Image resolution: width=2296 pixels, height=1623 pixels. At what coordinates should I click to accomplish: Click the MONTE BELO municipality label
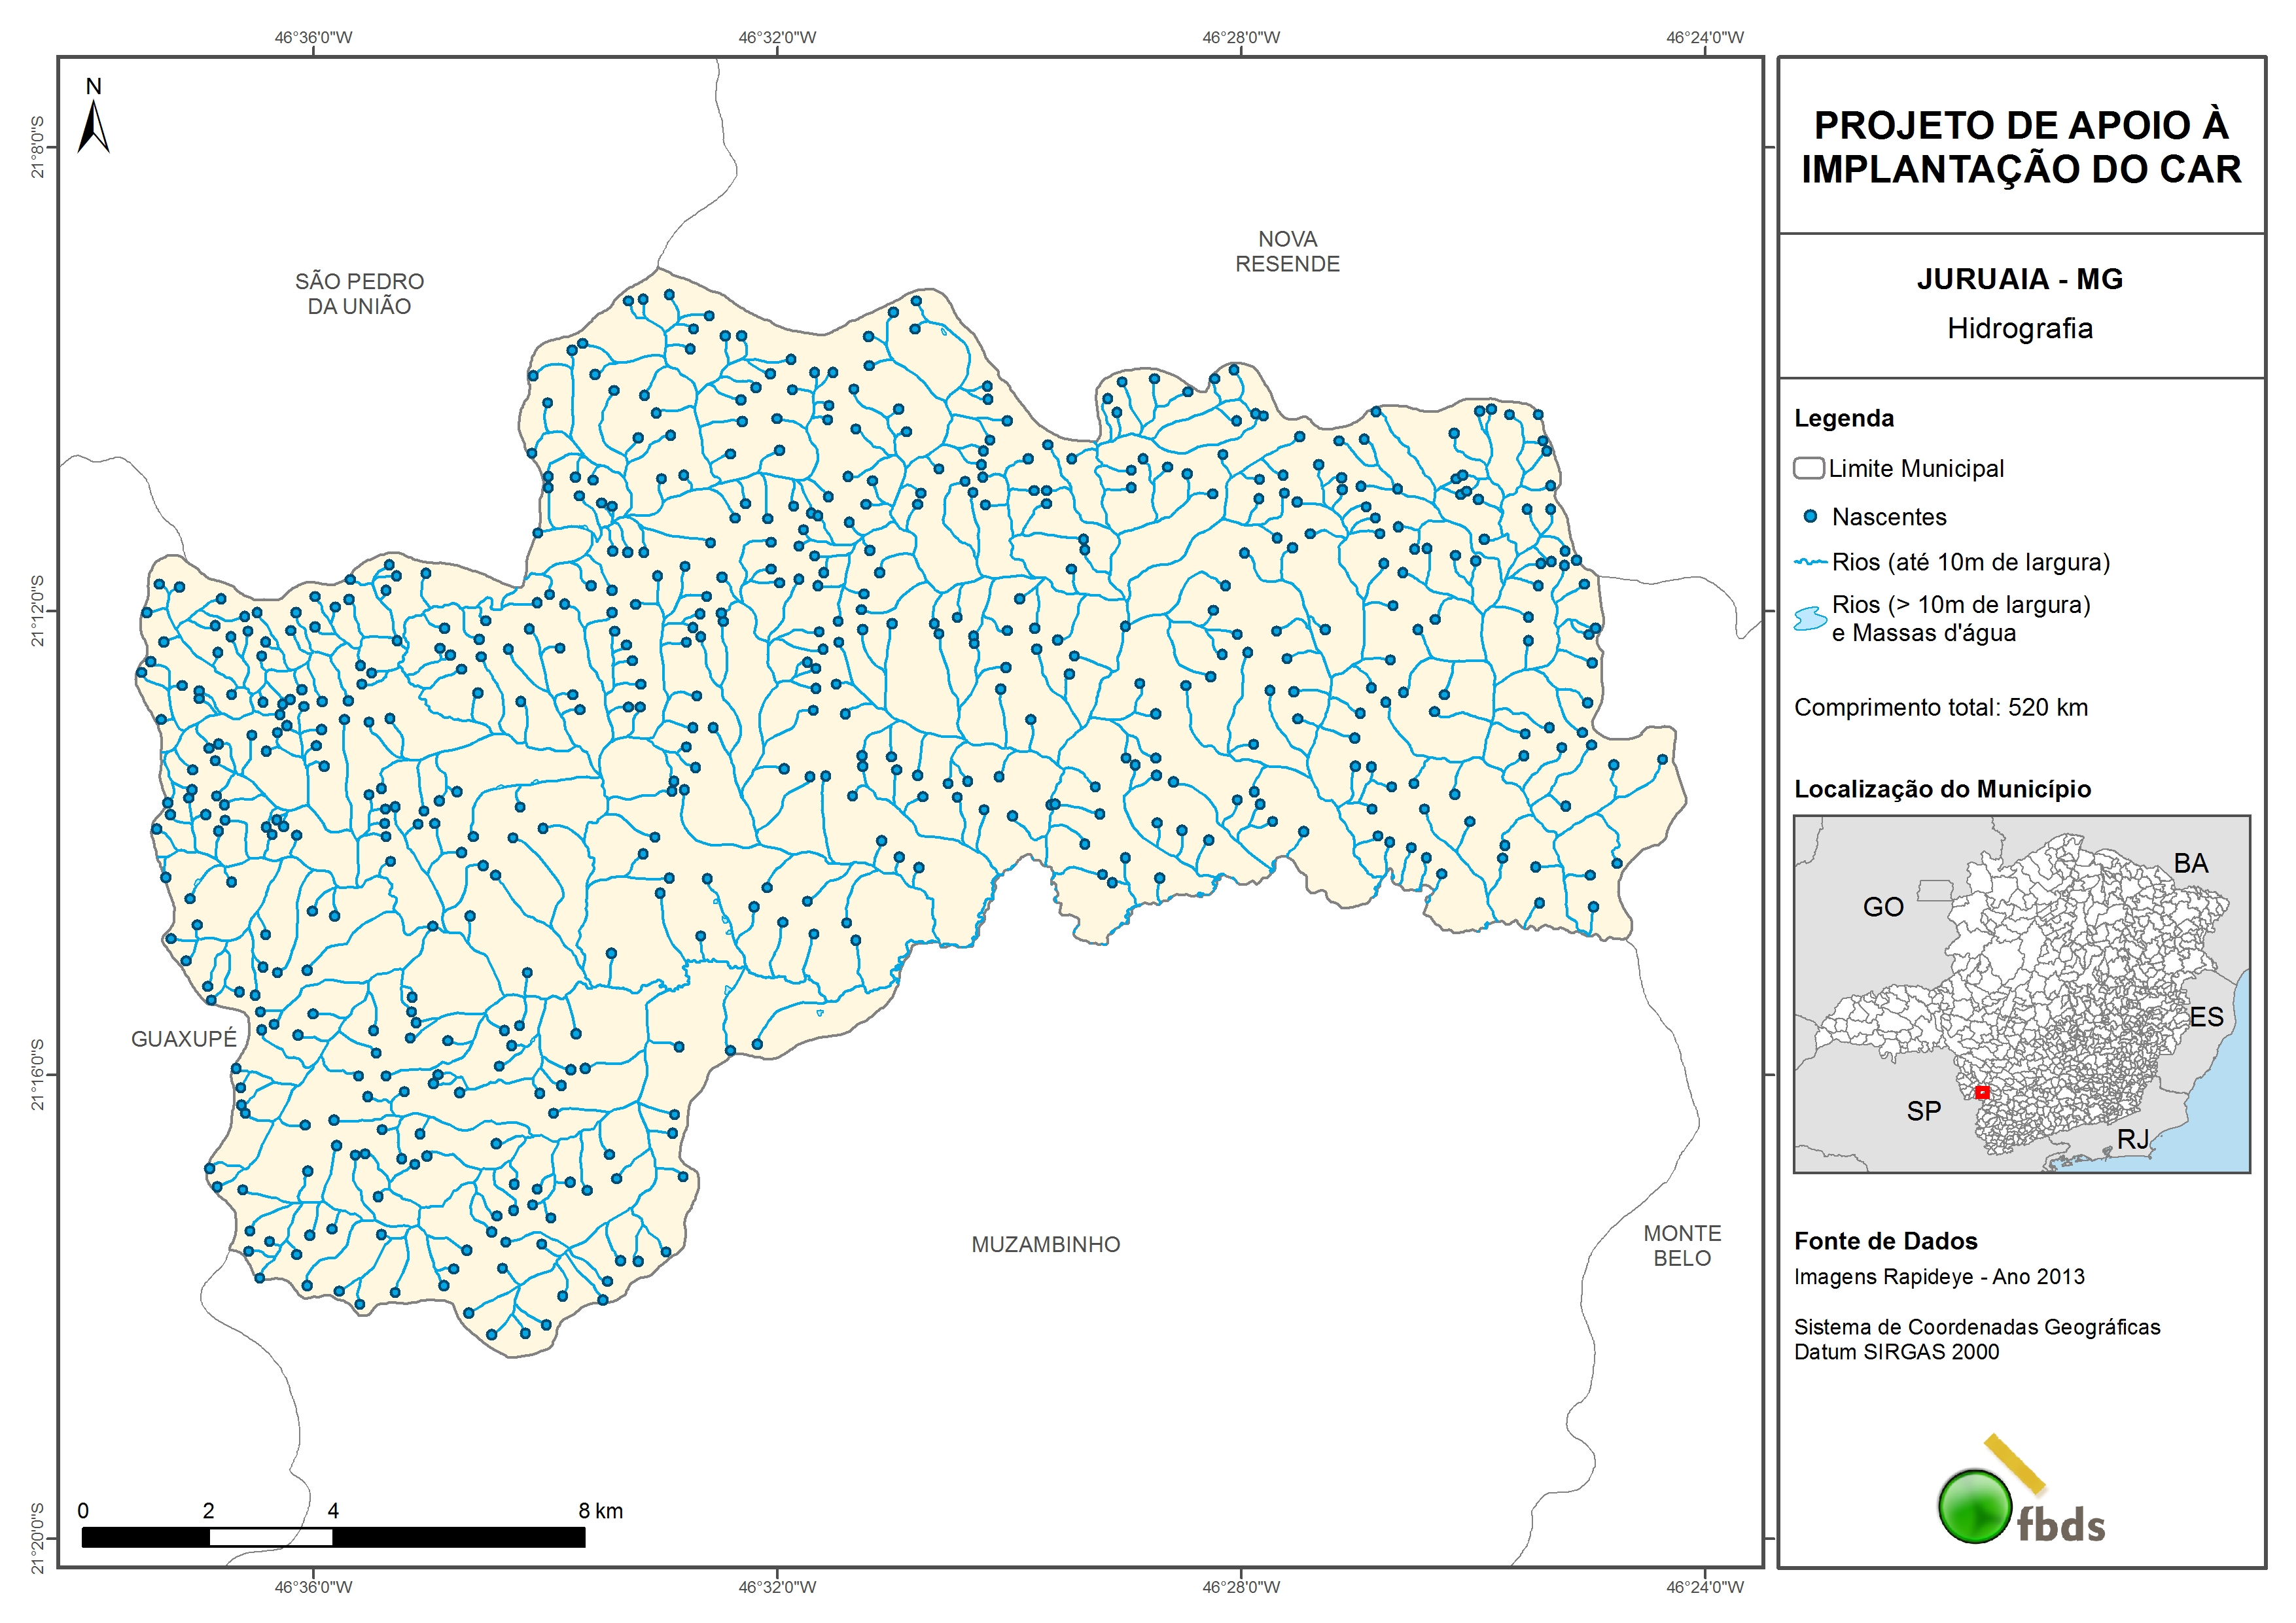click(1682, 1246)
